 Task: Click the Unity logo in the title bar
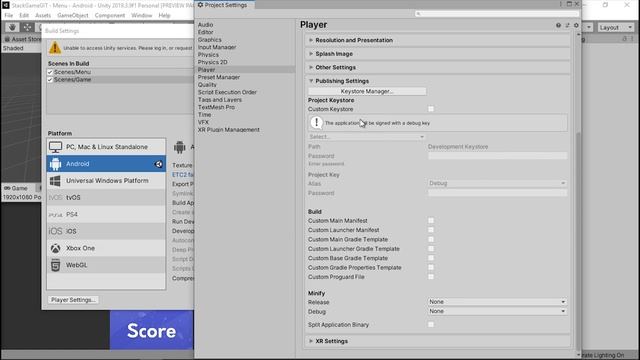coord(6,5)
